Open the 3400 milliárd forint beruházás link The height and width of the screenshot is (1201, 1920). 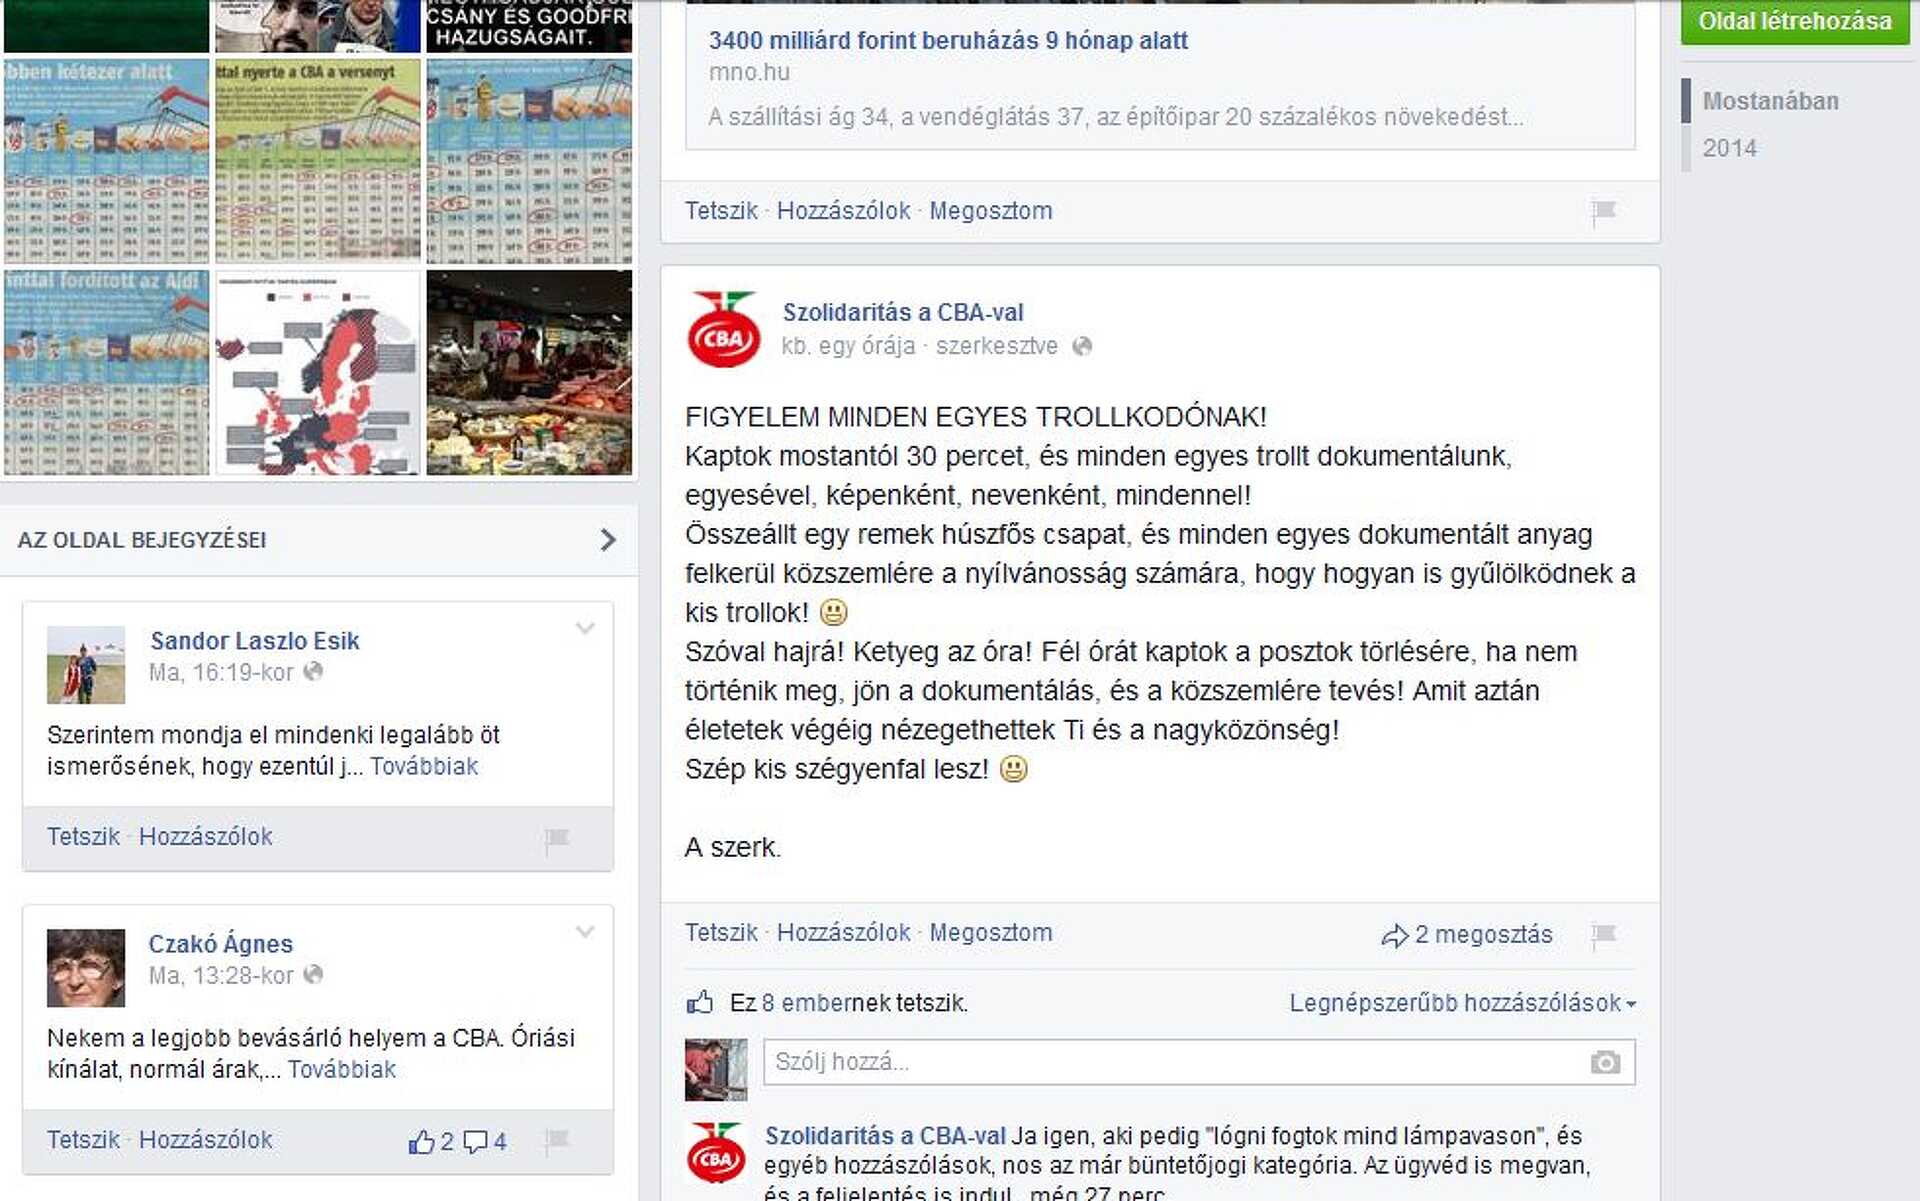(948, 41)
